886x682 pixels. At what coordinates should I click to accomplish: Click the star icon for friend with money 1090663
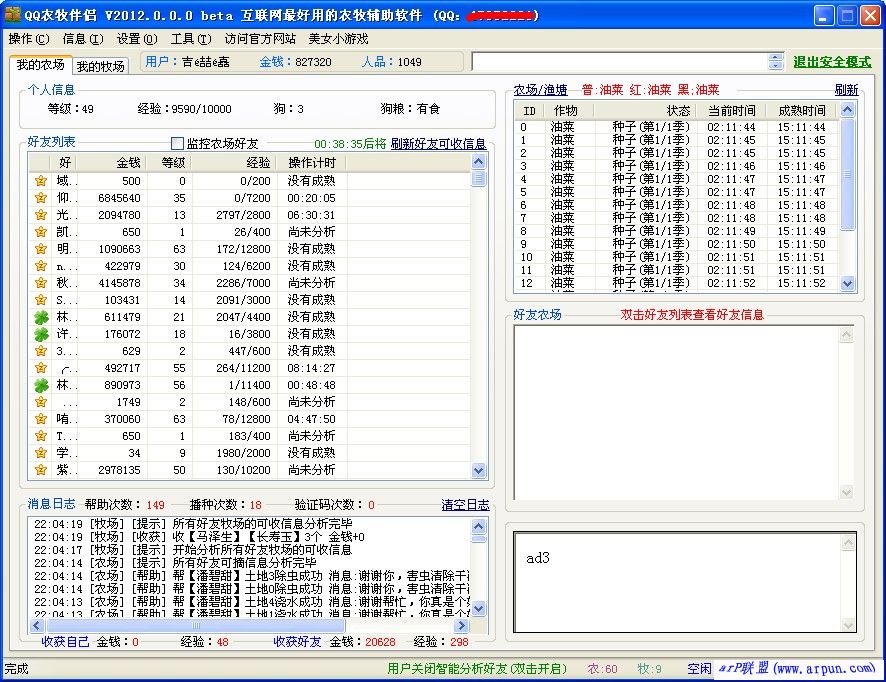(41, 249)
